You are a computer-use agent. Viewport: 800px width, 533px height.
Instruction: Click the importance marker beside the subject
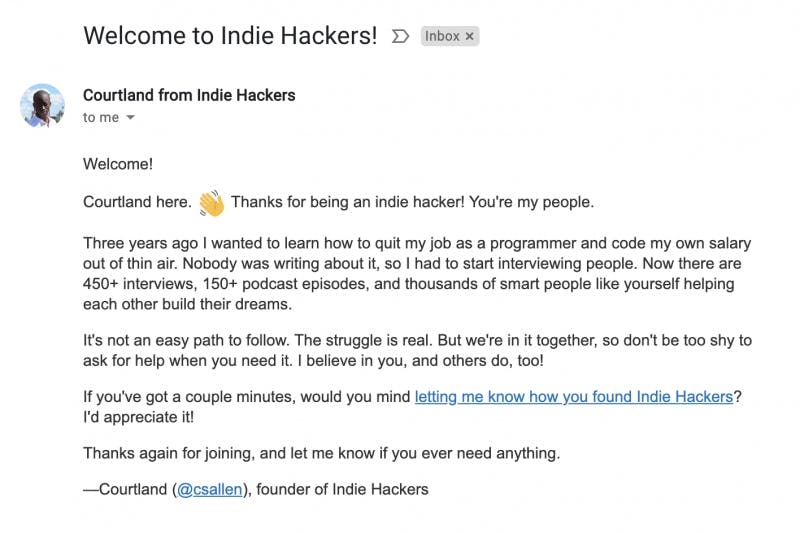(400, 37)
